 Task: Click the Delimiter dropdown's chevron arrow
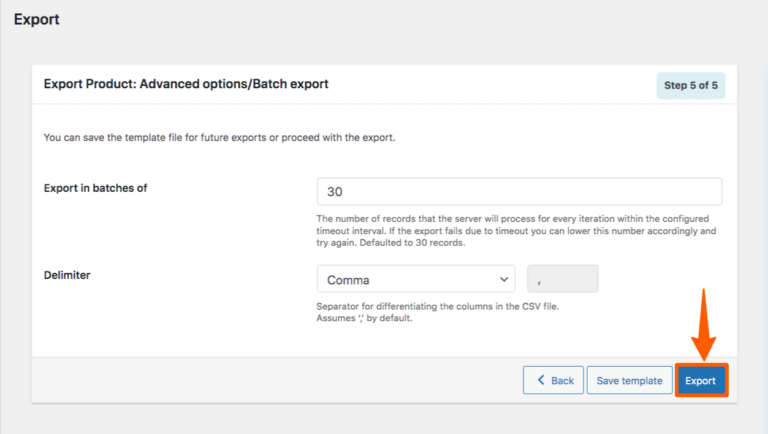502,279
